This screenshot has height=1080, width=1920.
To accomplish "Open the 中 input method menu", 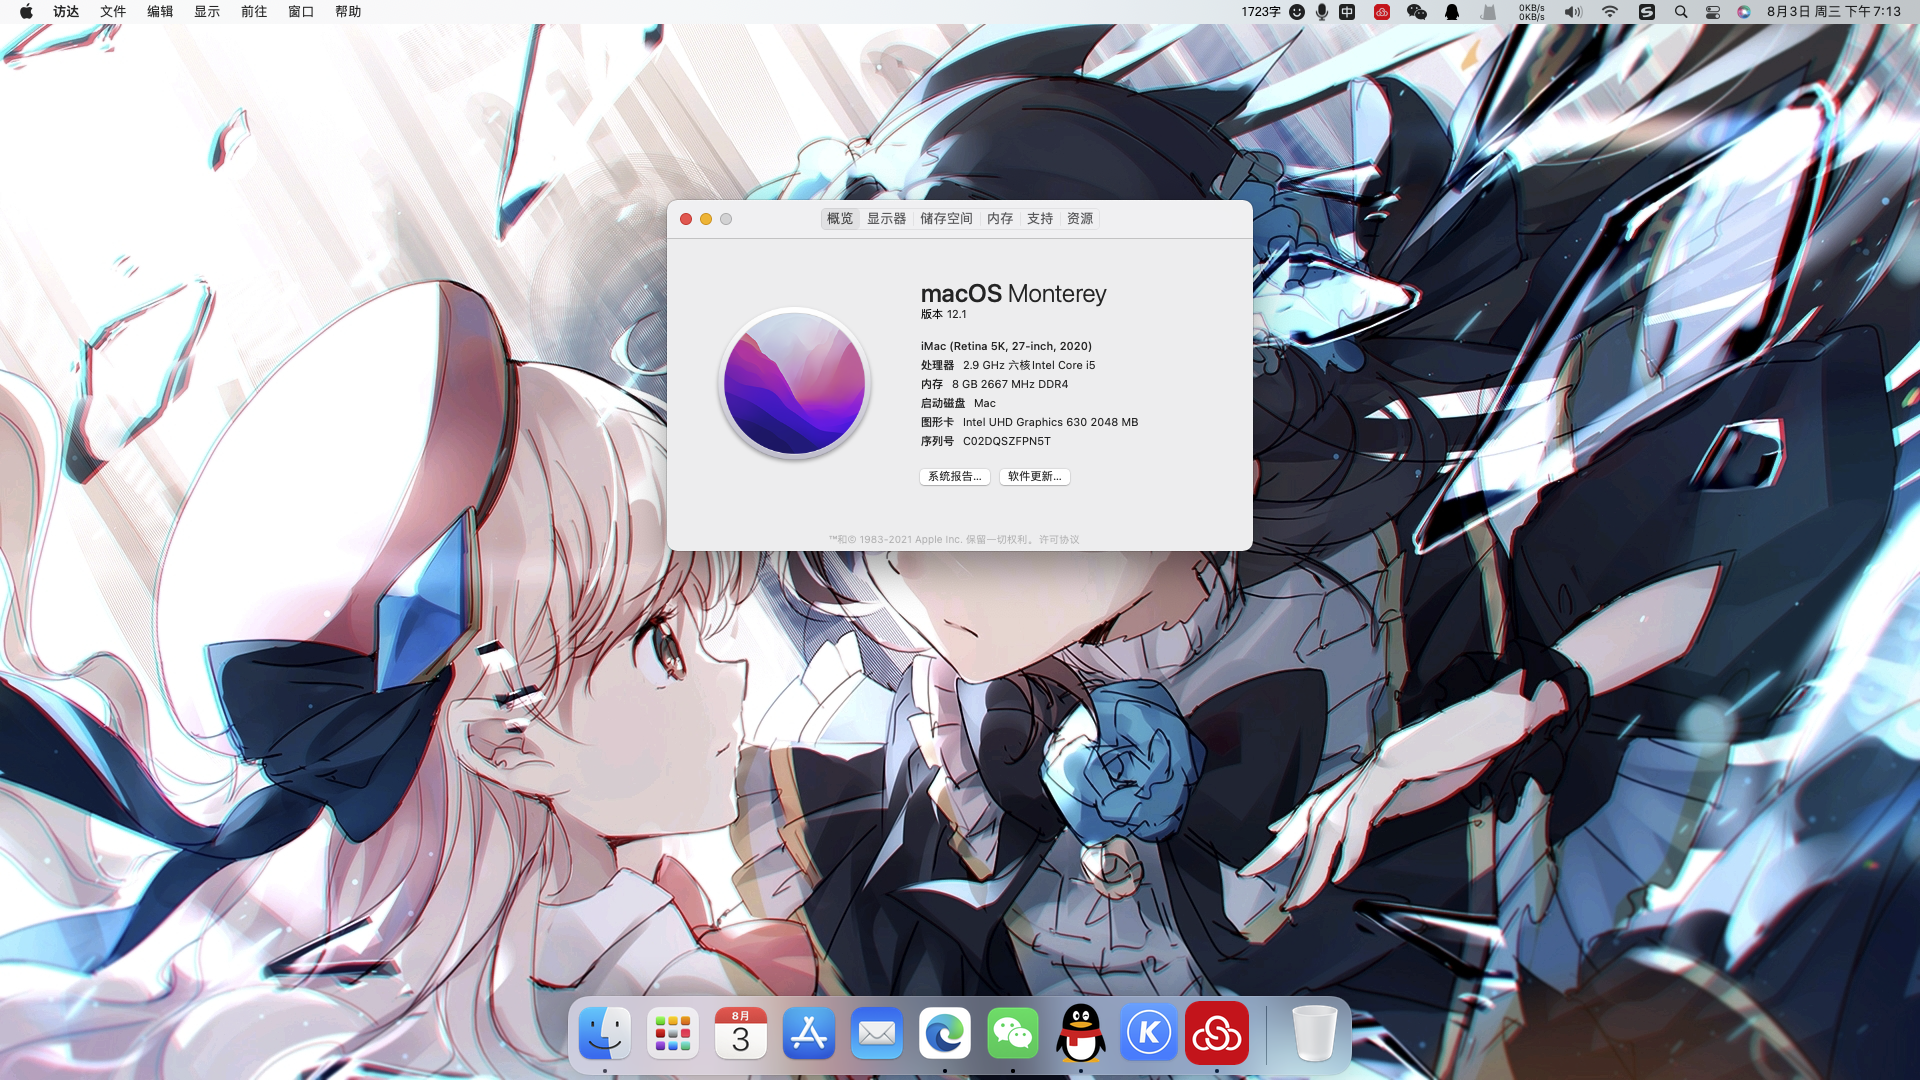I will [1347, 12].
